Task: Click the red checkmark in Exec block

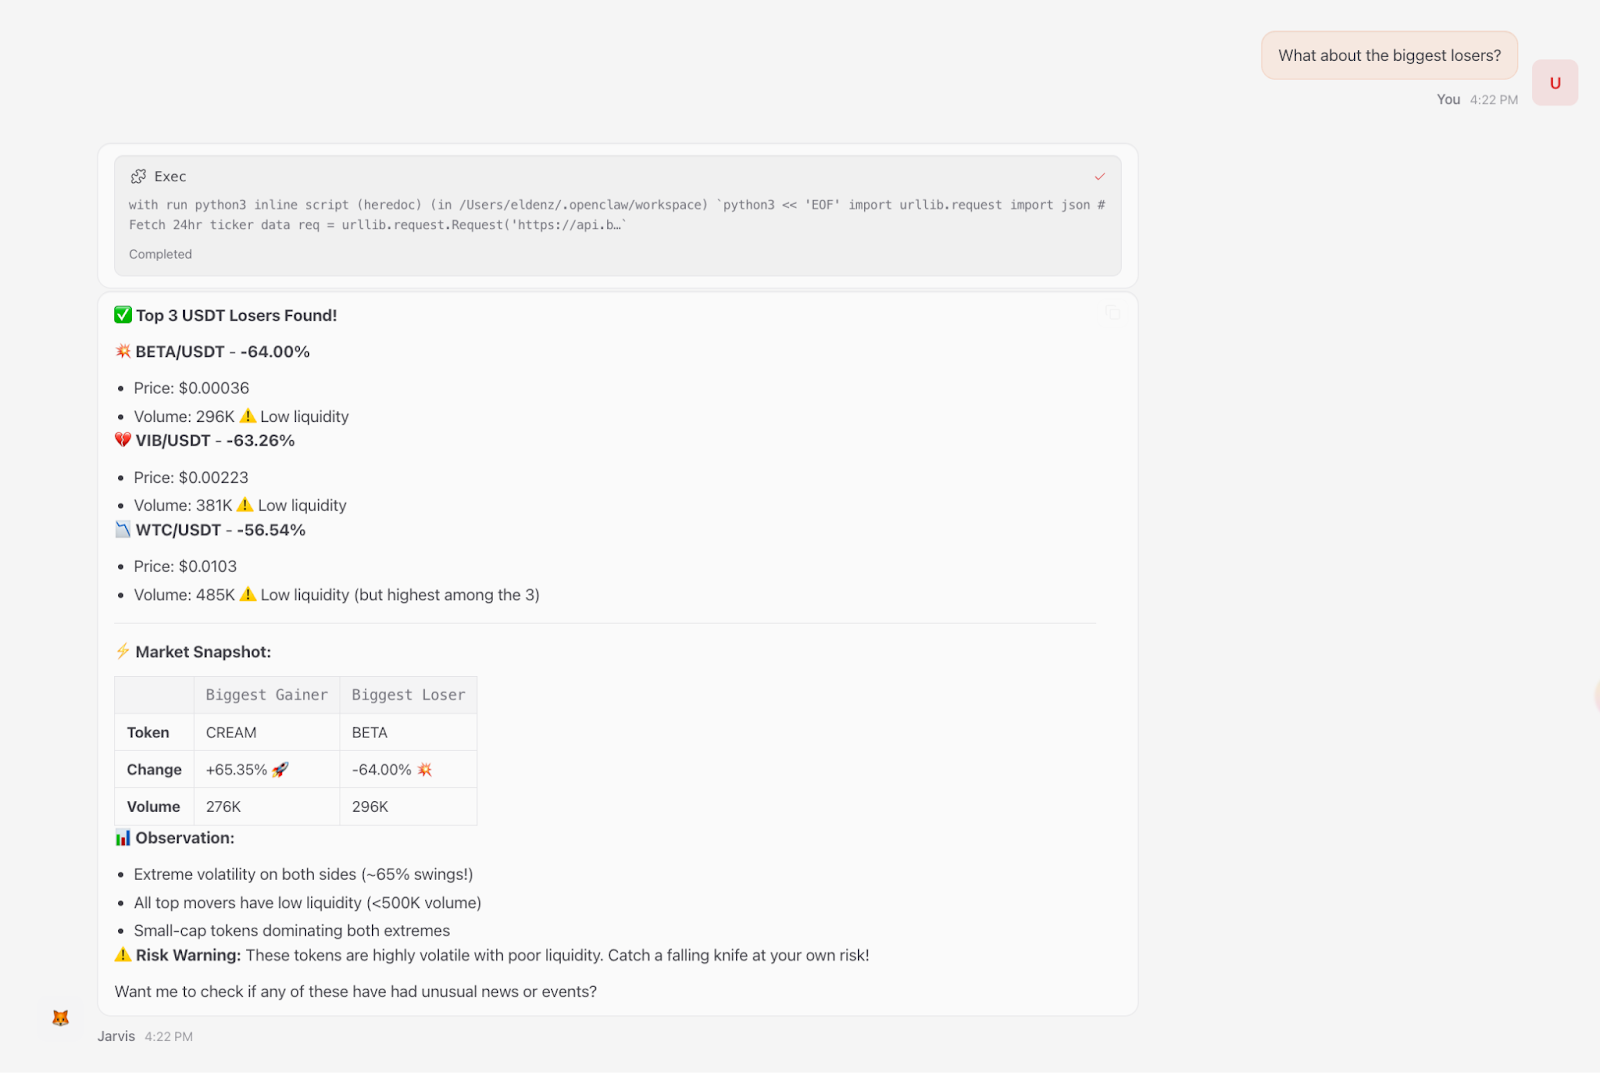Action: tap(1099, 176)
